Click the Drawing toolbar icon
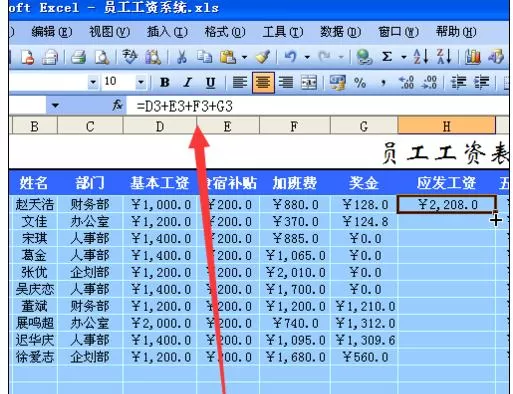Screen dimensions: 513x394 [496, 57]
